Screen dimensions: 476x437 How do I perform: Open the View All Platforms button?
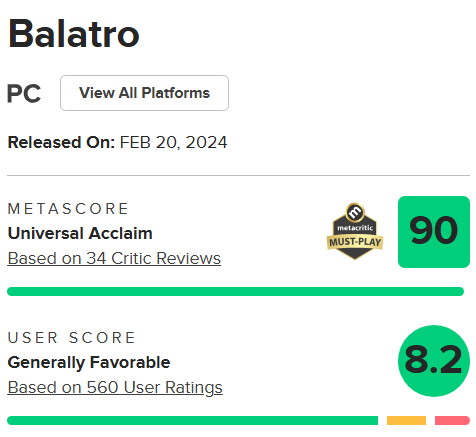pyautogui.click(x=144, y=93)
